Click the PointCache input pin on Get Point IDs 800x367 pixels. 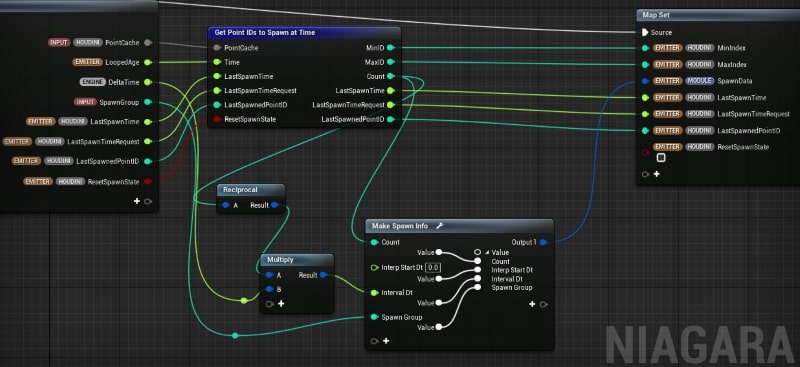(217, 47)
